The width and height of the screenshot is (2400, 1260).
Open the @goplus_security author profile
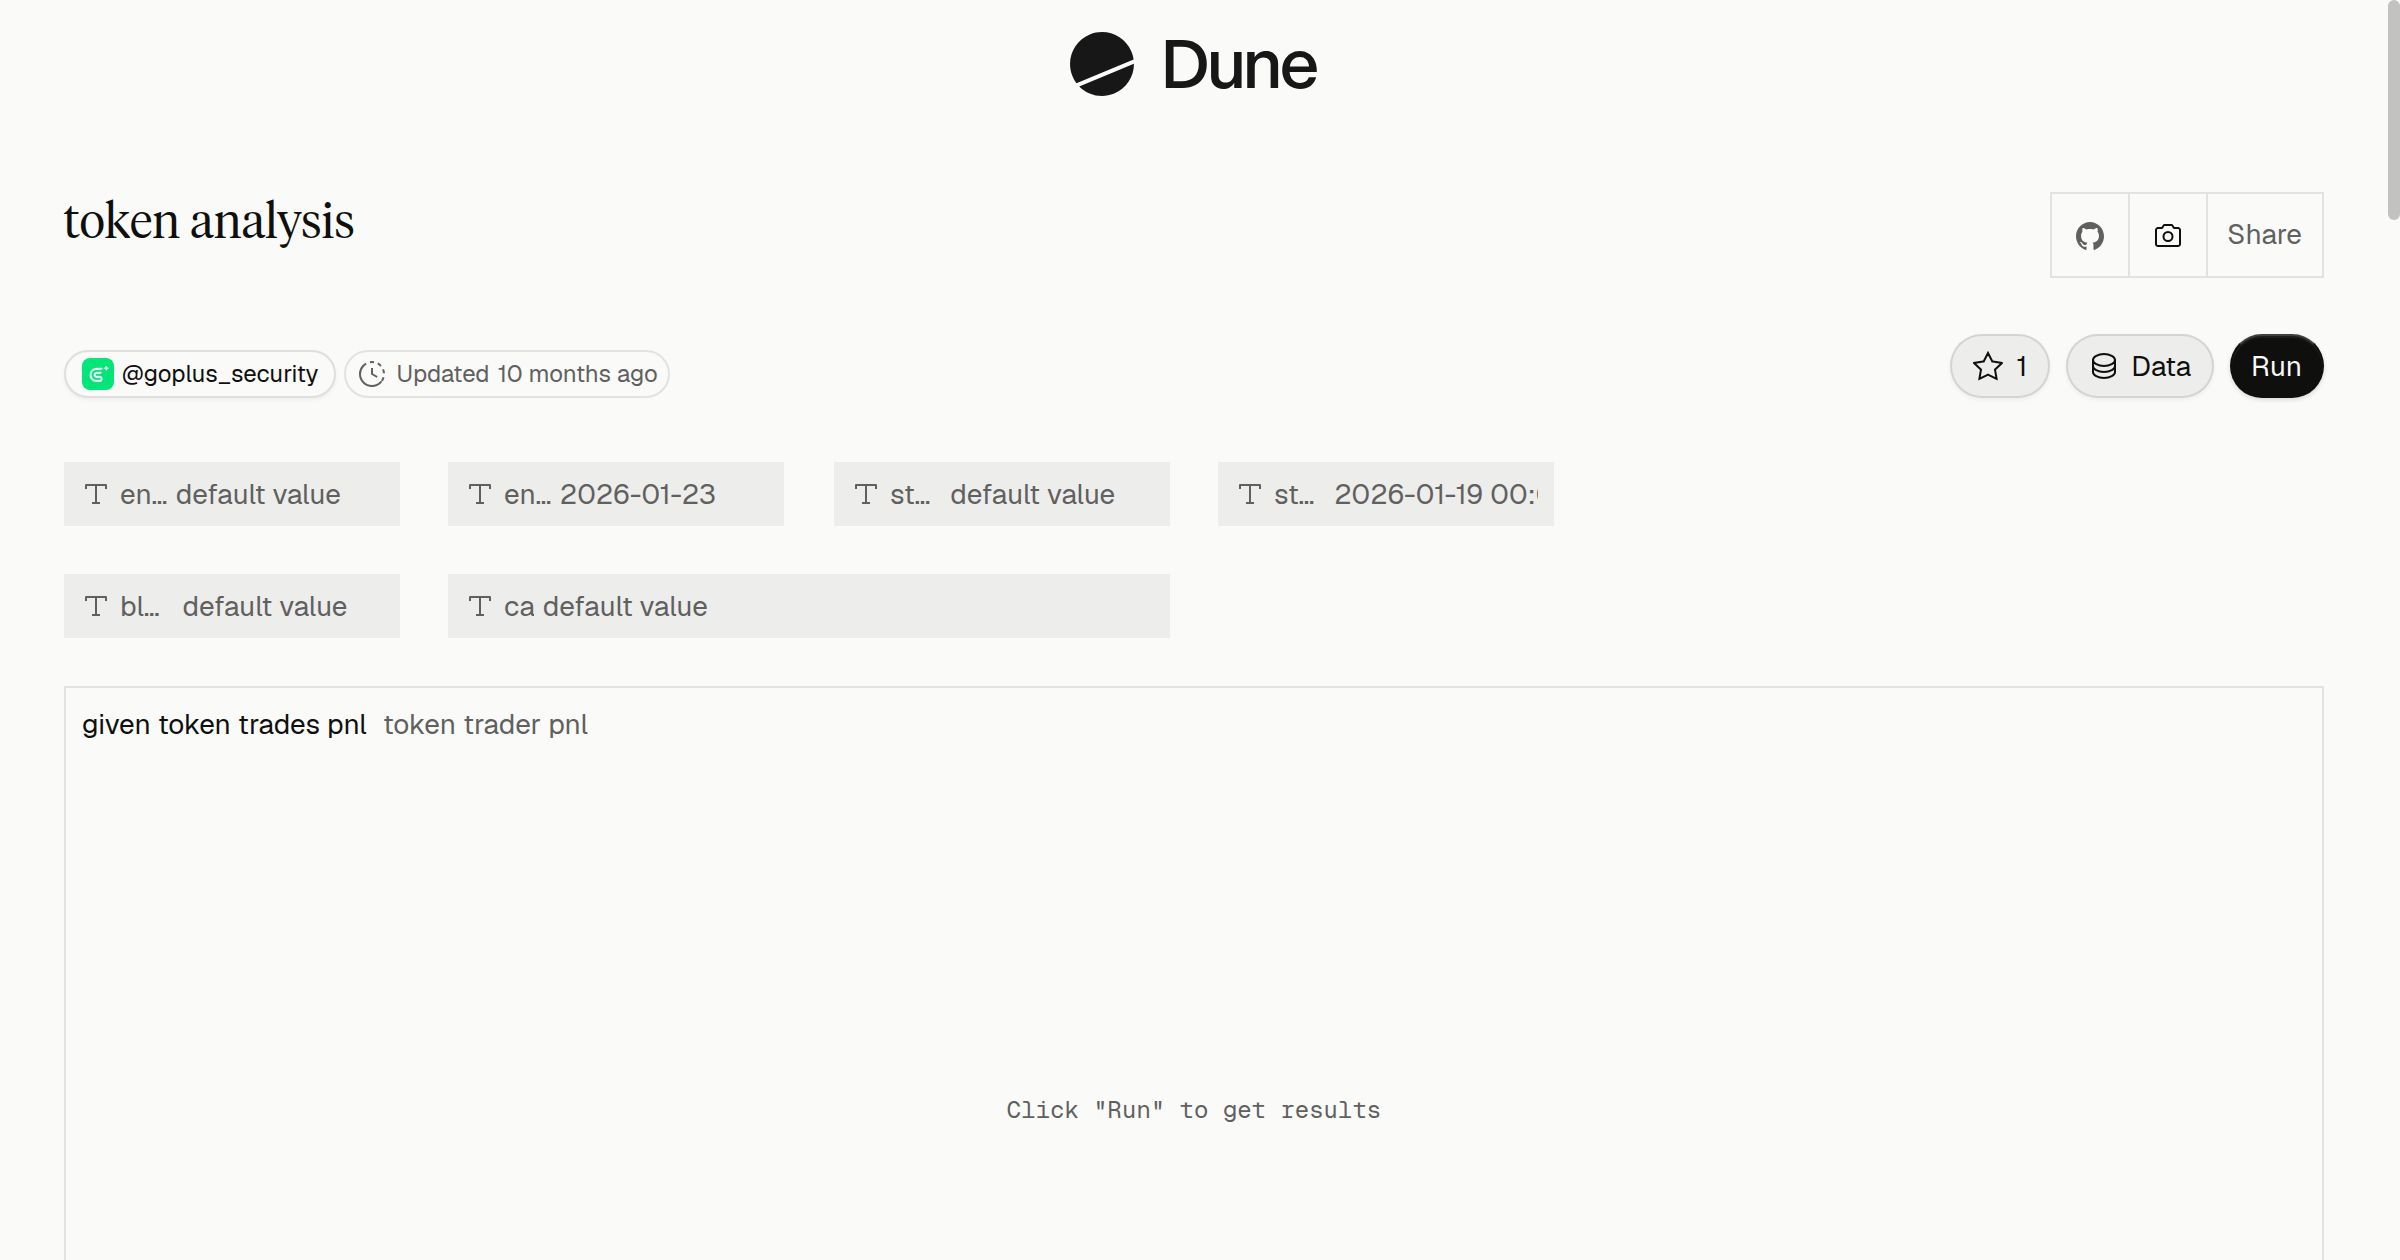point(200,374)
